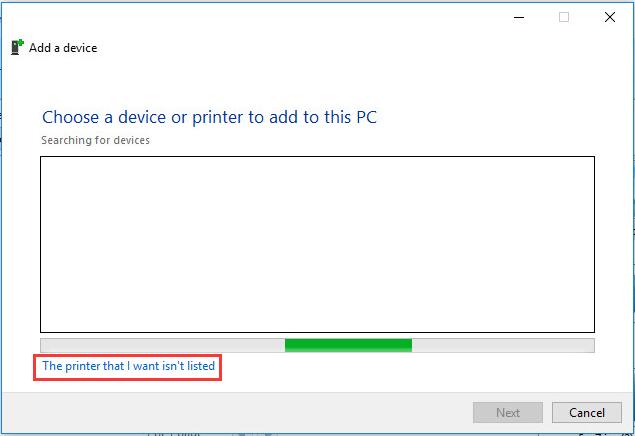This screenshot has width=635, height=436.
Task: Click the disabled maximize window icon
Action: pyautogui.click(x=564, y=17)
